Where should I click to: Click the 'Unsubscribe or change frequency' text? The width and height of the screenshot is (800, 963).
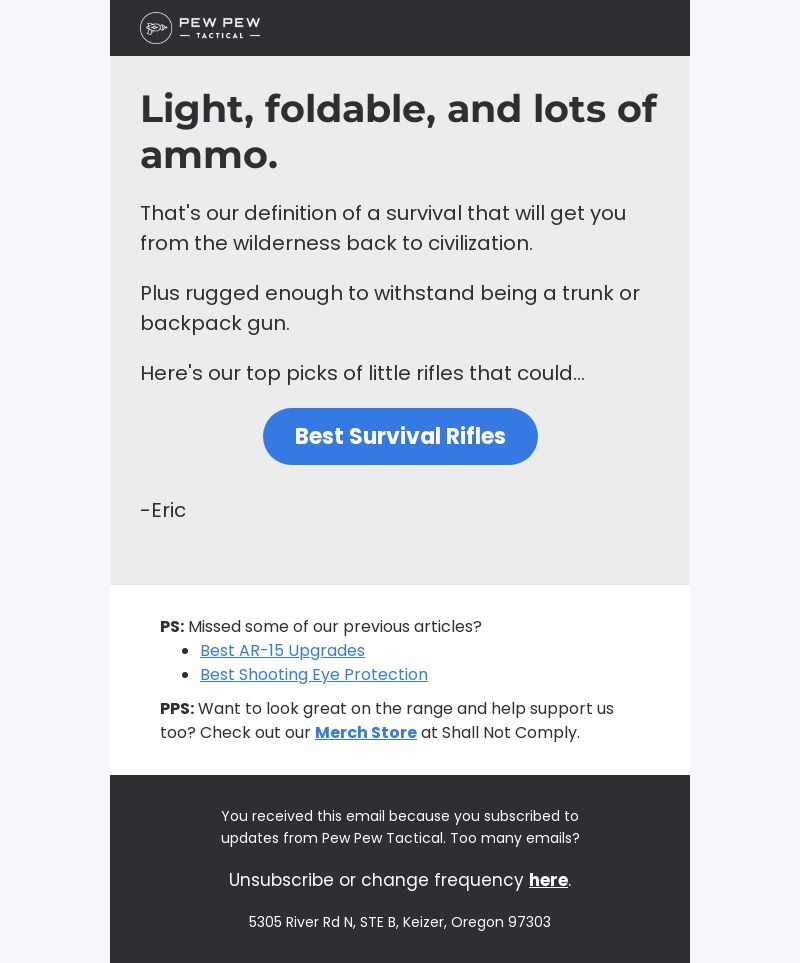pos(376,880)
